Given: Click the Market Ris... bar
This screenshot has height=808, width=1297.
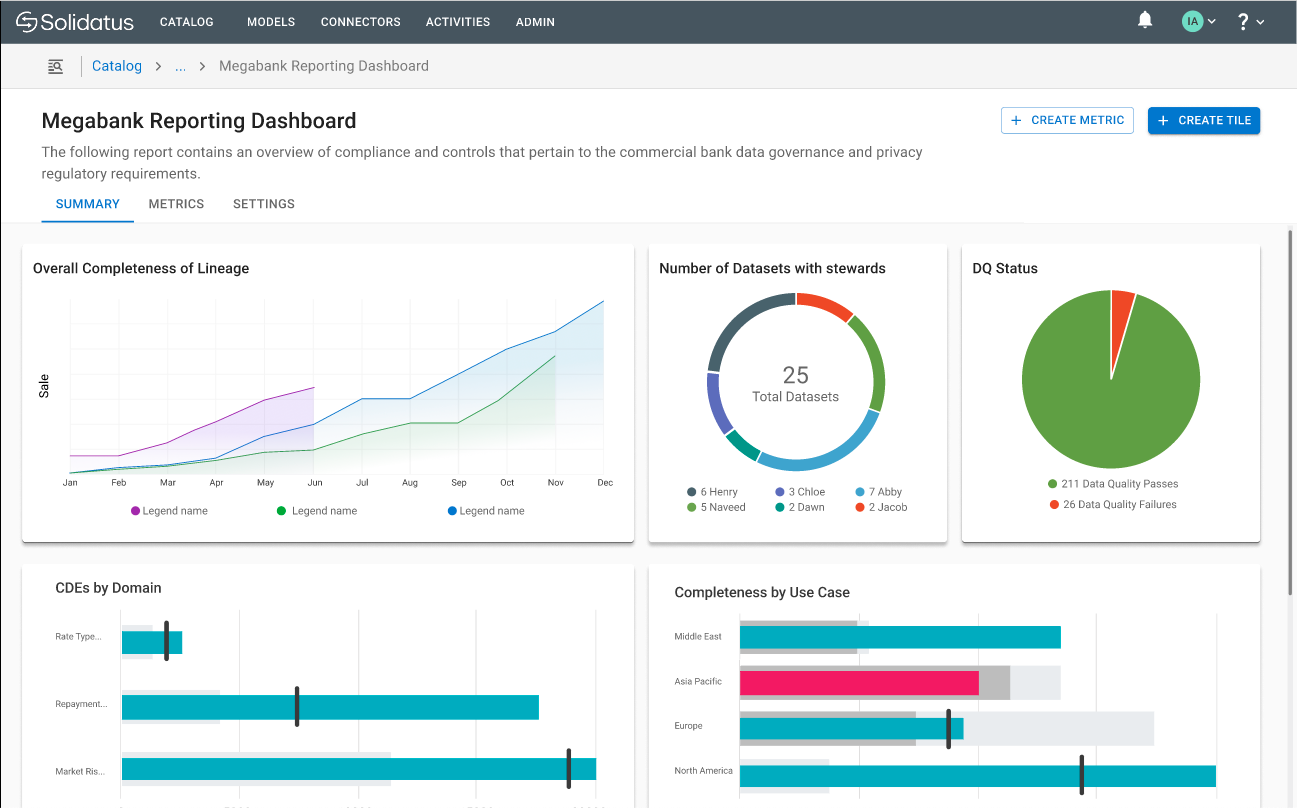Looking at the screenshot, I should click(x=359, y=769).
